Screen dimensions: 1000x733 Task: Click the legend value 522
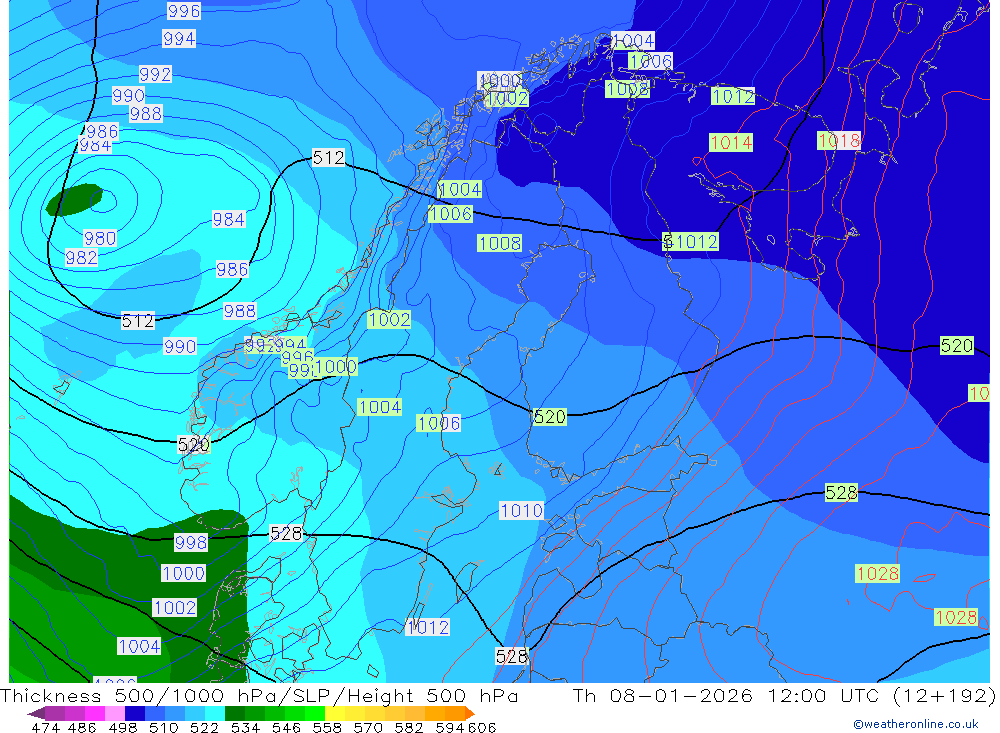(x=205, y=727)
